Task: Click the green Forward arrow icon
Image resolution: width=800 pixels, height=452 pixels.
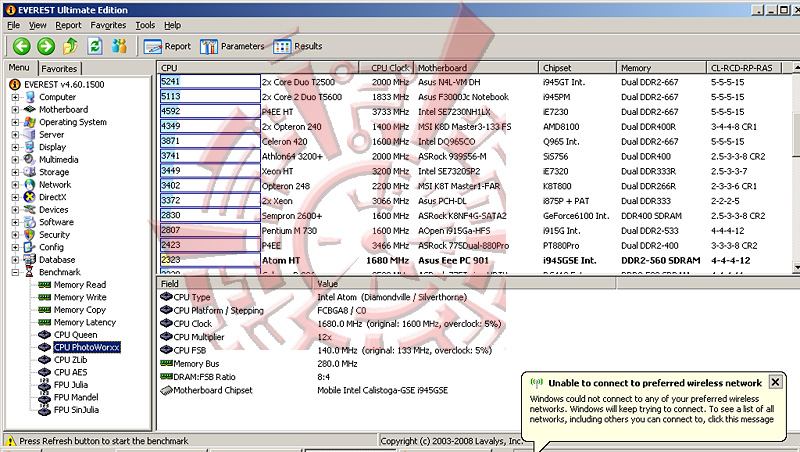Action: pyautogui.click(x=46, y=46)
